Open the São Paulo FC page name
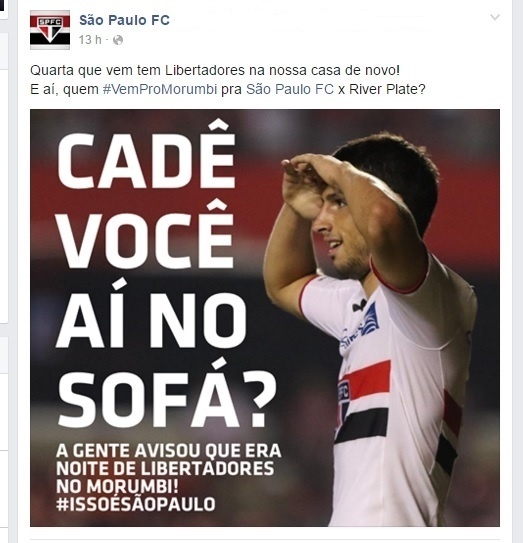The width and height of the screenshot is (523, 543). click(124, 20)
